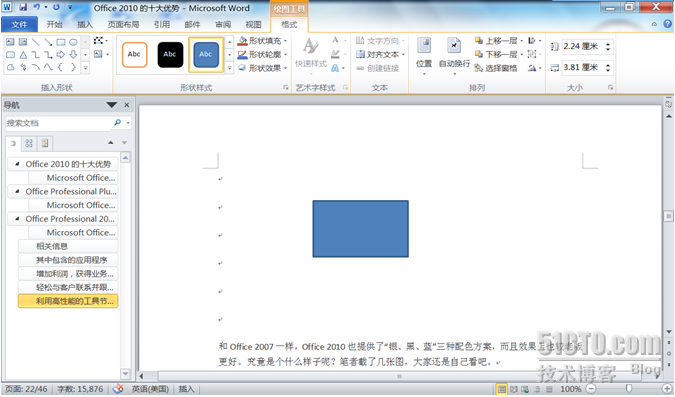Show headings tab in navigation pane
The width and height of the screenshot is (675, 397).
tap(14, 143)
